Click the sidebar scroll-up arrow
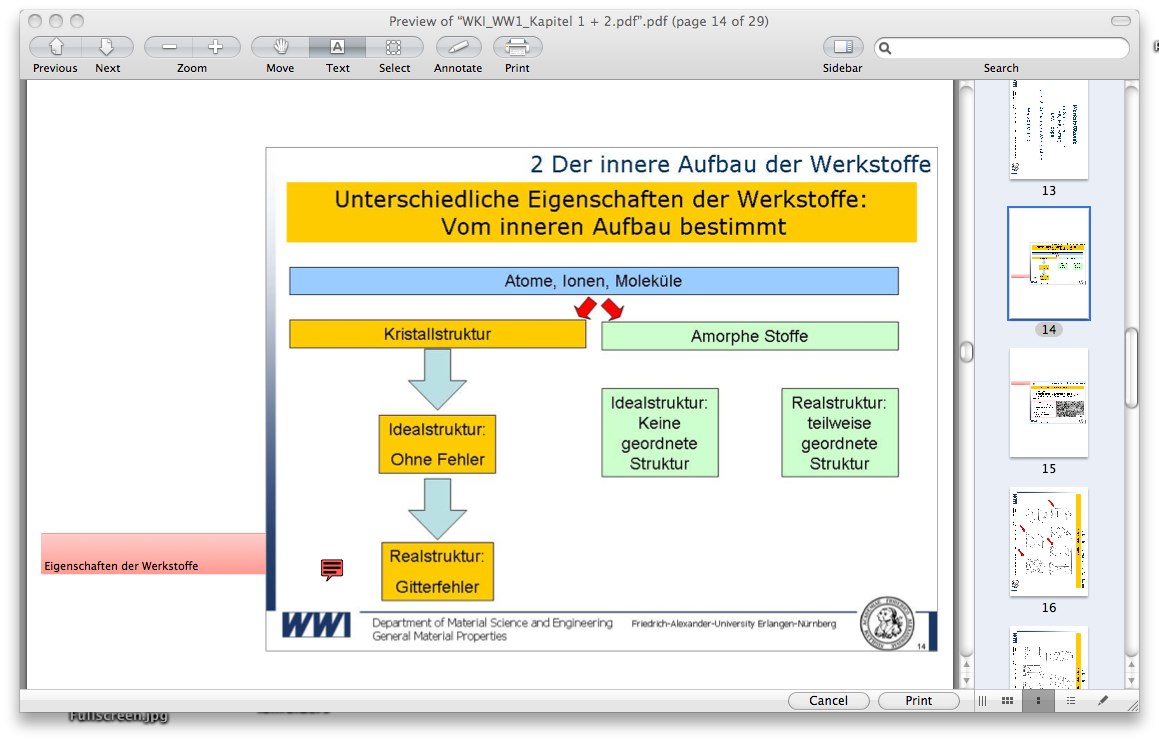Viewport: 1159px width, 742px height. pyautogui.click(x=1131, y=665)
